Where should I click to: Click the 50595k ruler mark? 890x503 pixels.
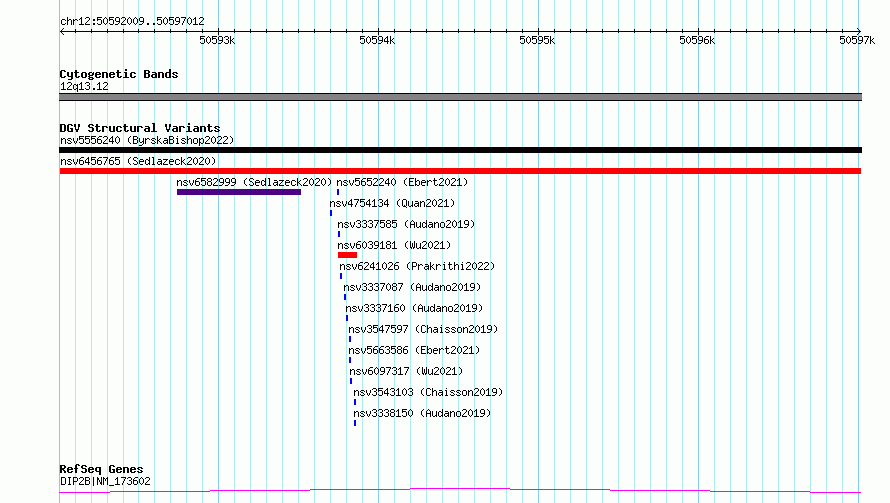point(538,40)
